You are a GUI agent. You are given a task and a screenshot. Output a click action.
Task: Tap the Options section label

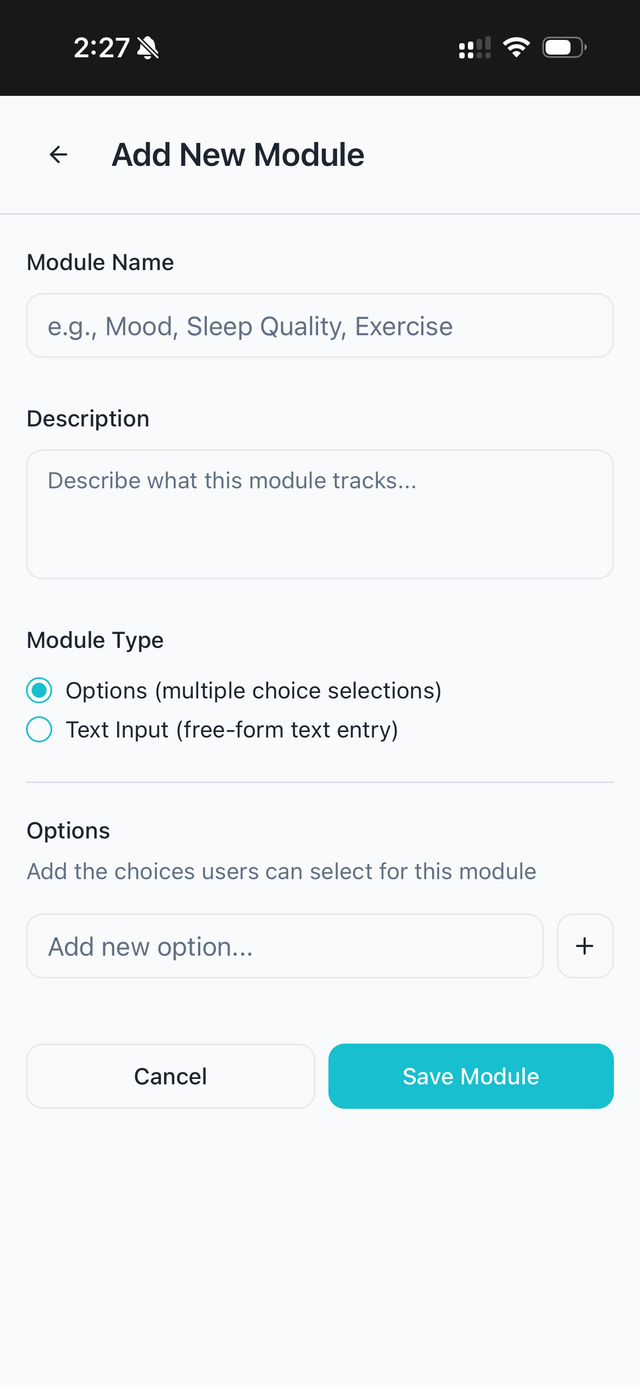(x=68, y=830)
